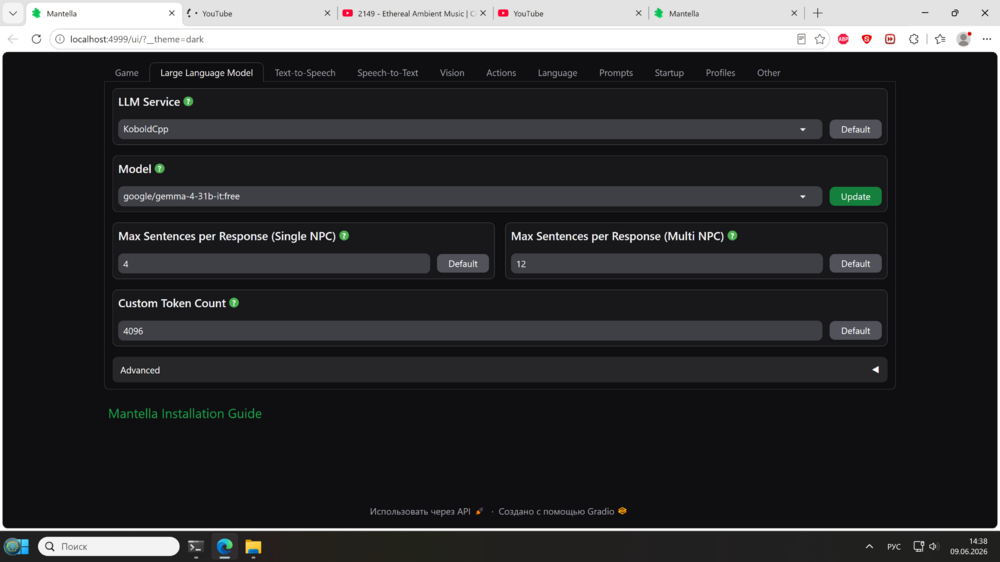Viewport: 1000px width, 562px height.
Task: Close the Ethereal Ambient Music browser tab
Action: coord(483,13)
